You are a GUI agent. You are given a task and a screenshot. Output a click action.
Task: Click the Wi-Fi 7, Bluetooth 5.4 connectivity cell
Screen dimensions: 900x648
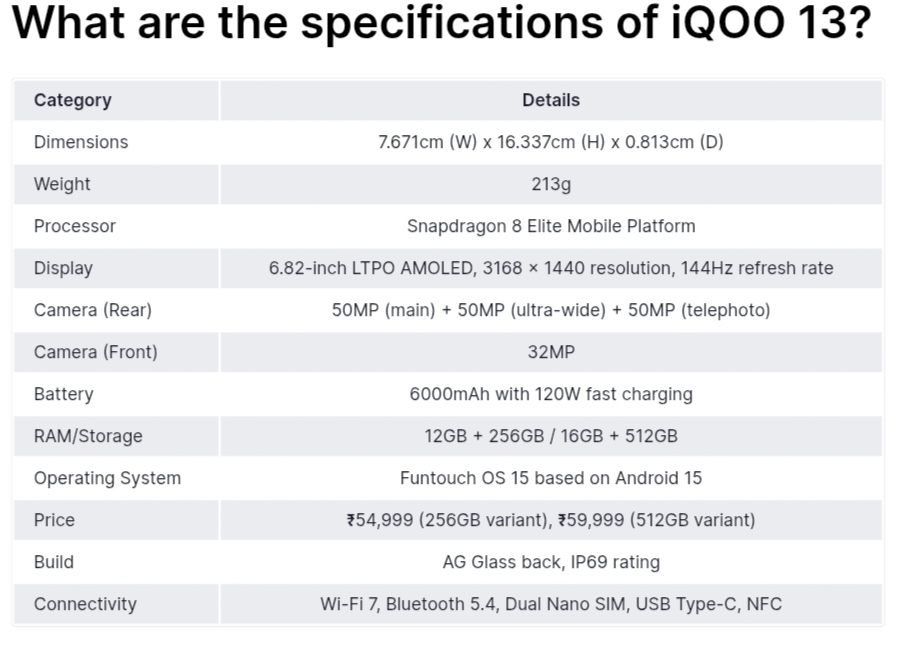(551, 604)
